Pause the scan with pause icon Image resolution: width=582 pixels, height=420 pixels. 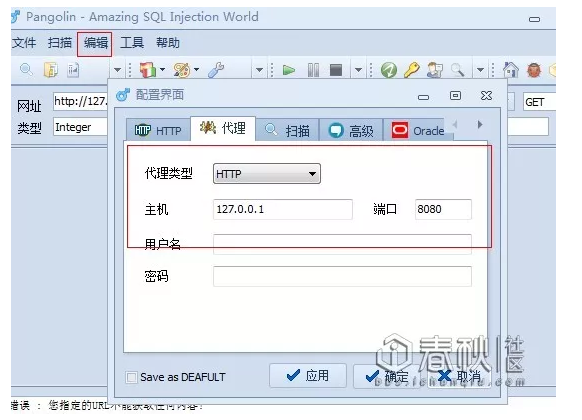(313, 70)
